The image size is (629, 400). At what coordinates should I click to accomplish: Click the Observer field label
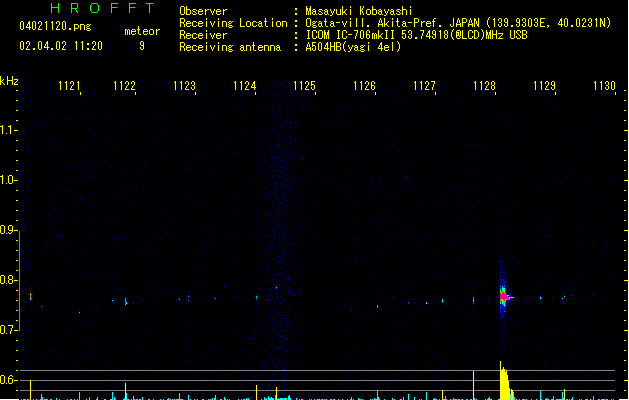point(203,11)
